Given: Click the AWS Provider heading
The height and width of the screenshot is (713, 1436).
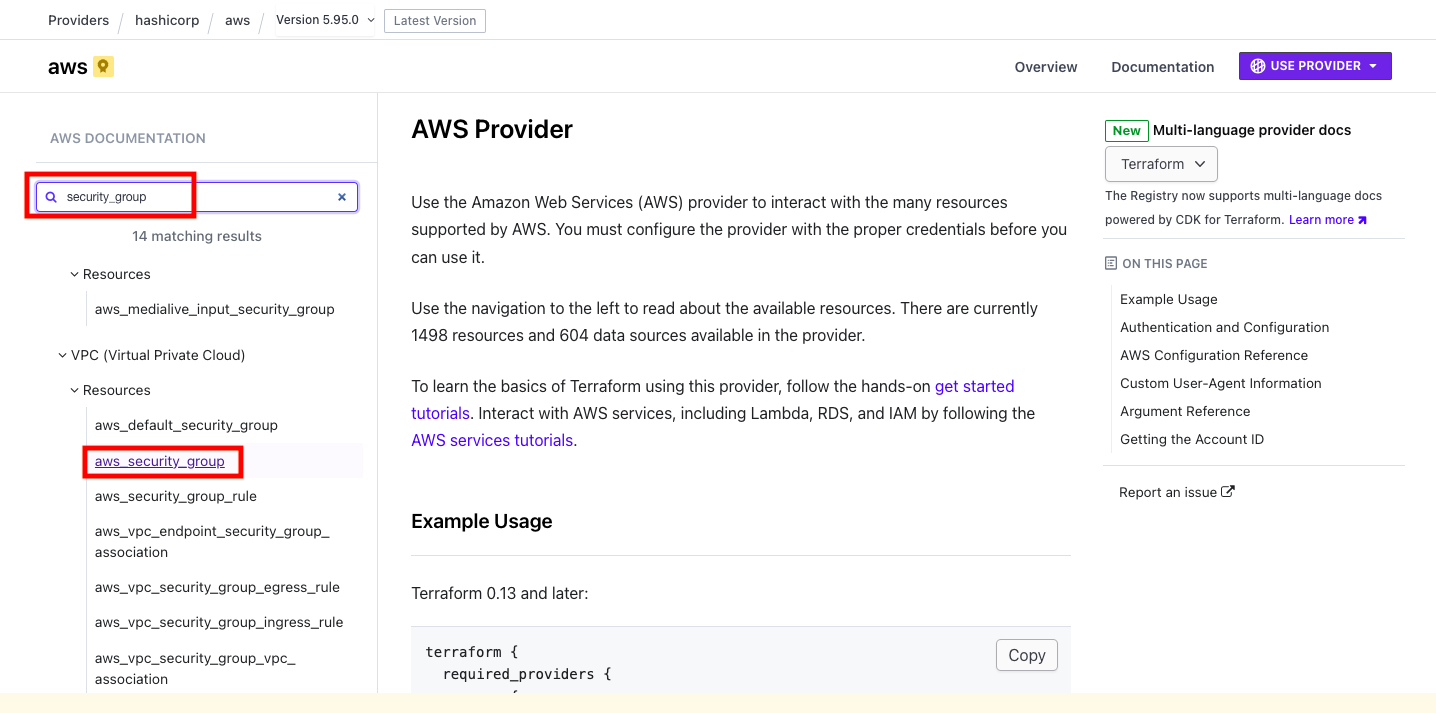Looking at the screenshot, I should [492, 129].
